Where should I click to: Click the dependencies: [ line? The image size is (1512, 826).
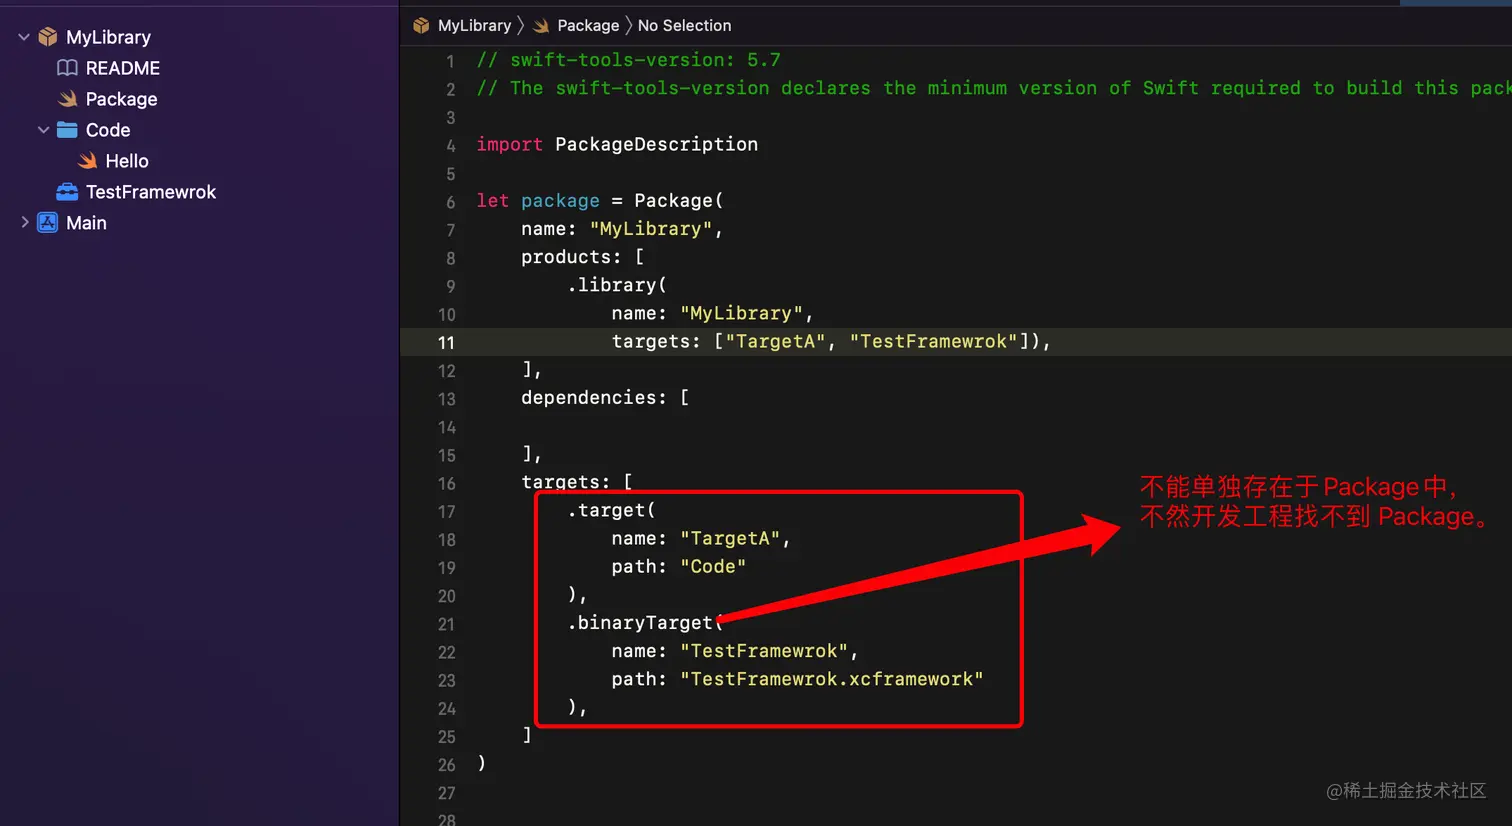[605, 398]
